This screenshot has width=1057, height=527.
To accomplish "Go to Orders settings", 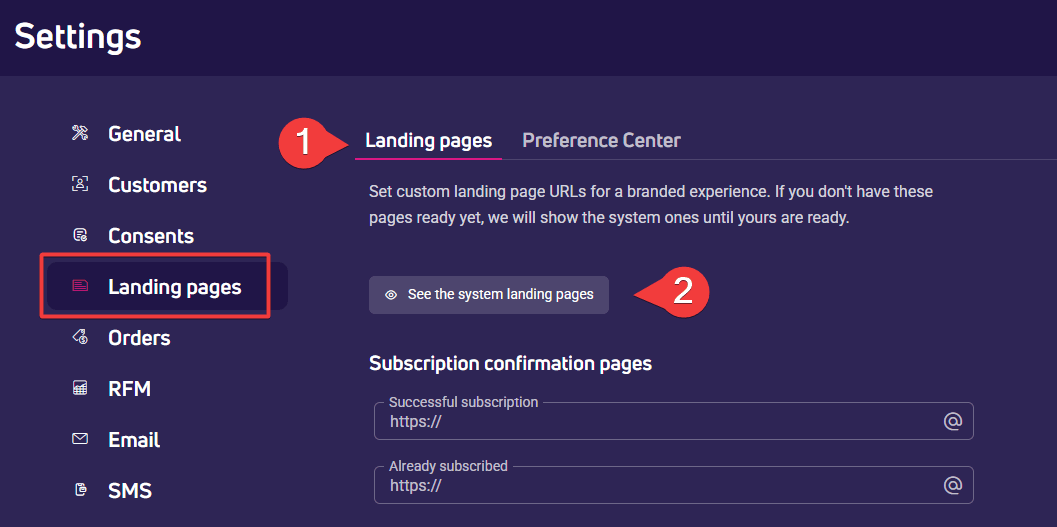I will [140, 338].
